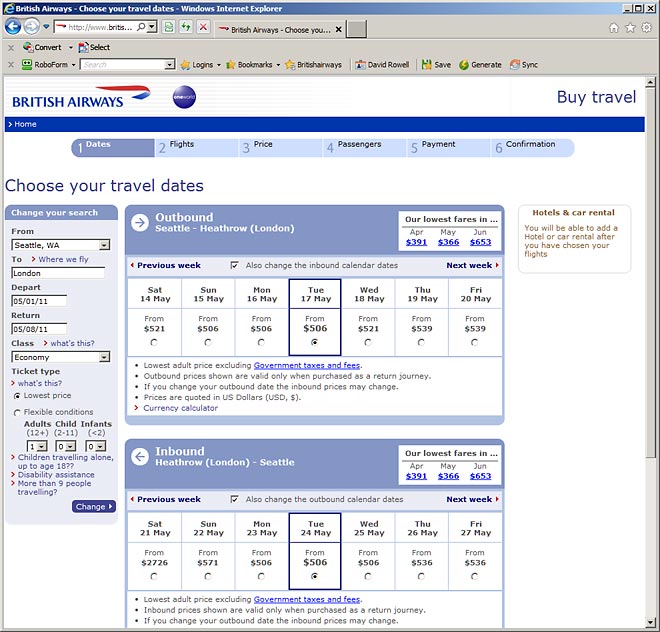Screen dimensions: 660x632
Task: Click RoboForm Sync button
Action: pos(524,65)
